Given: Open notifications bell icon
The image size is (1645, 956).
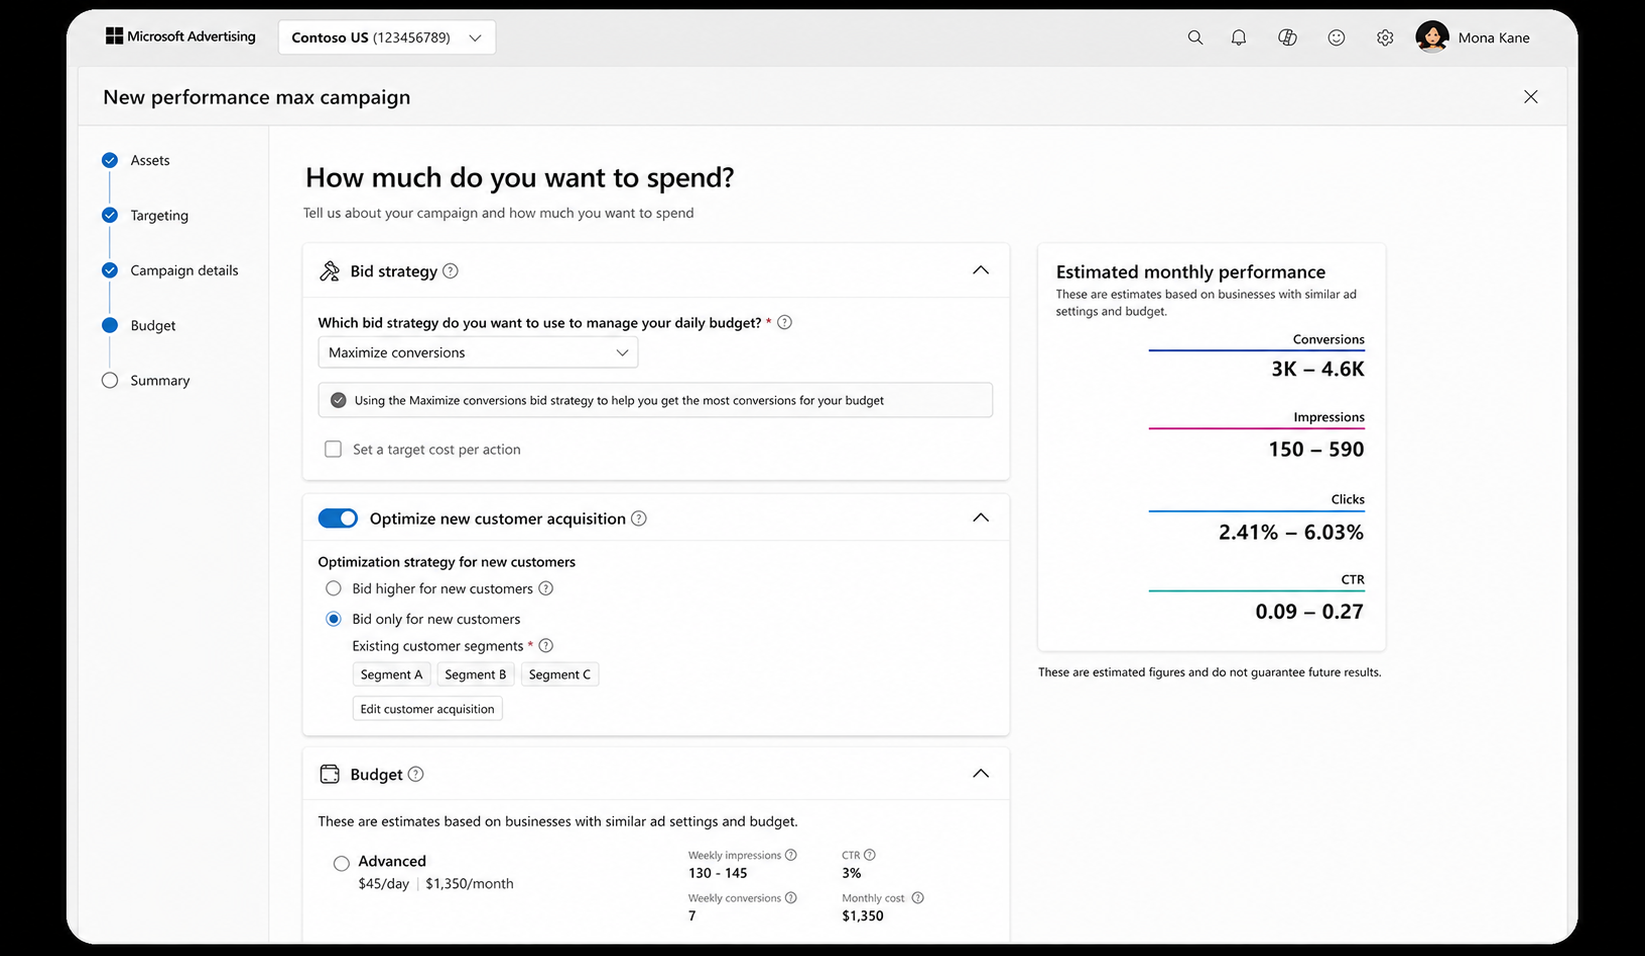Looking at the screenshot, I should click(x=1238, y=38).
